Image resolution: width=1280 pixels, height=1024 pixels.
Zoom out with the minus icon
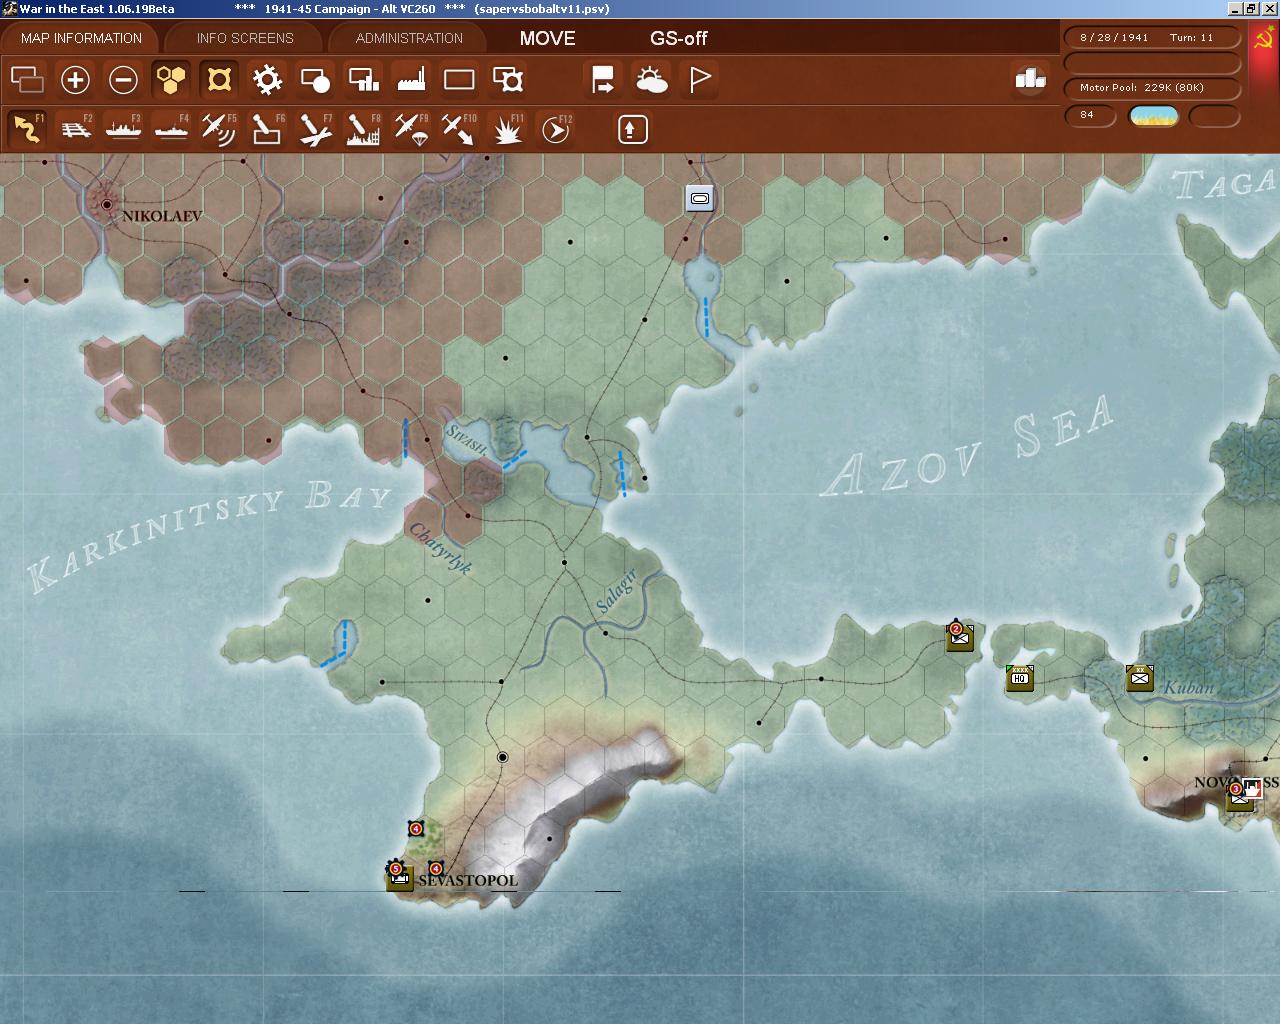pyautogui.click(x=123, y=79)
